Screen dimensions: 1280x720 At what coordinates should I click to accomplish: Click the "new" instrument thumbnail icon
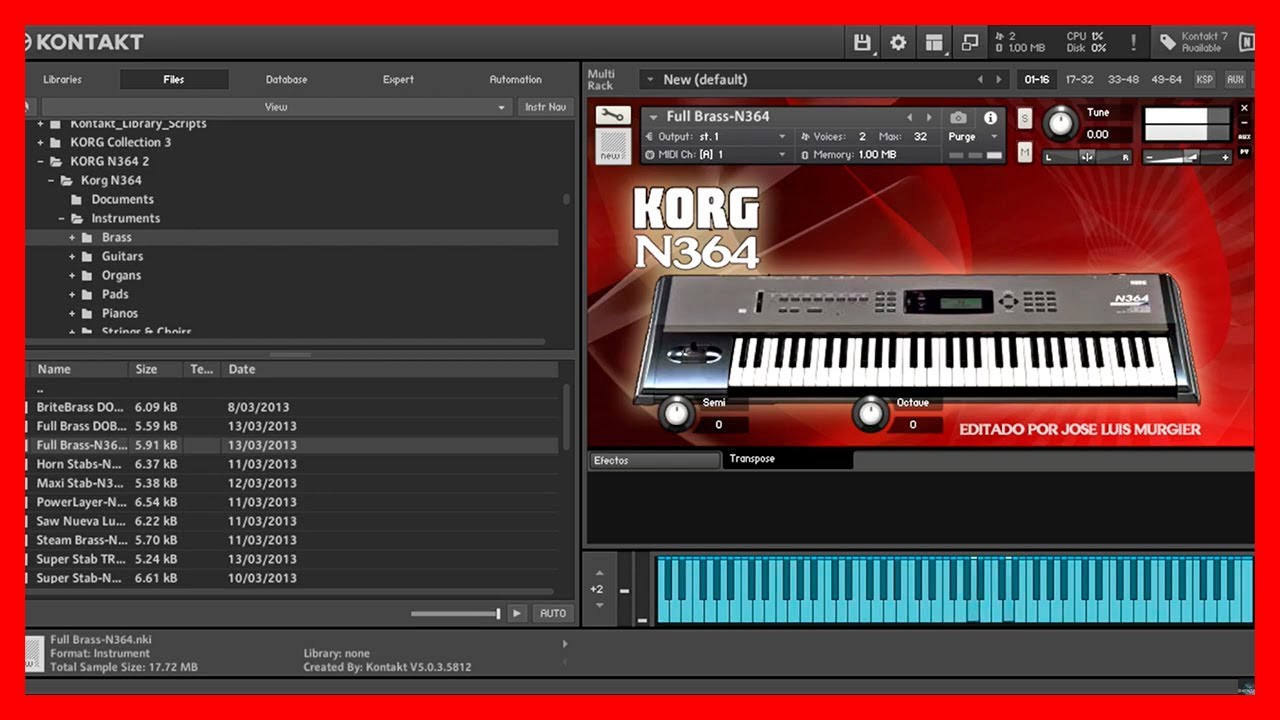(x=612, y=147)
